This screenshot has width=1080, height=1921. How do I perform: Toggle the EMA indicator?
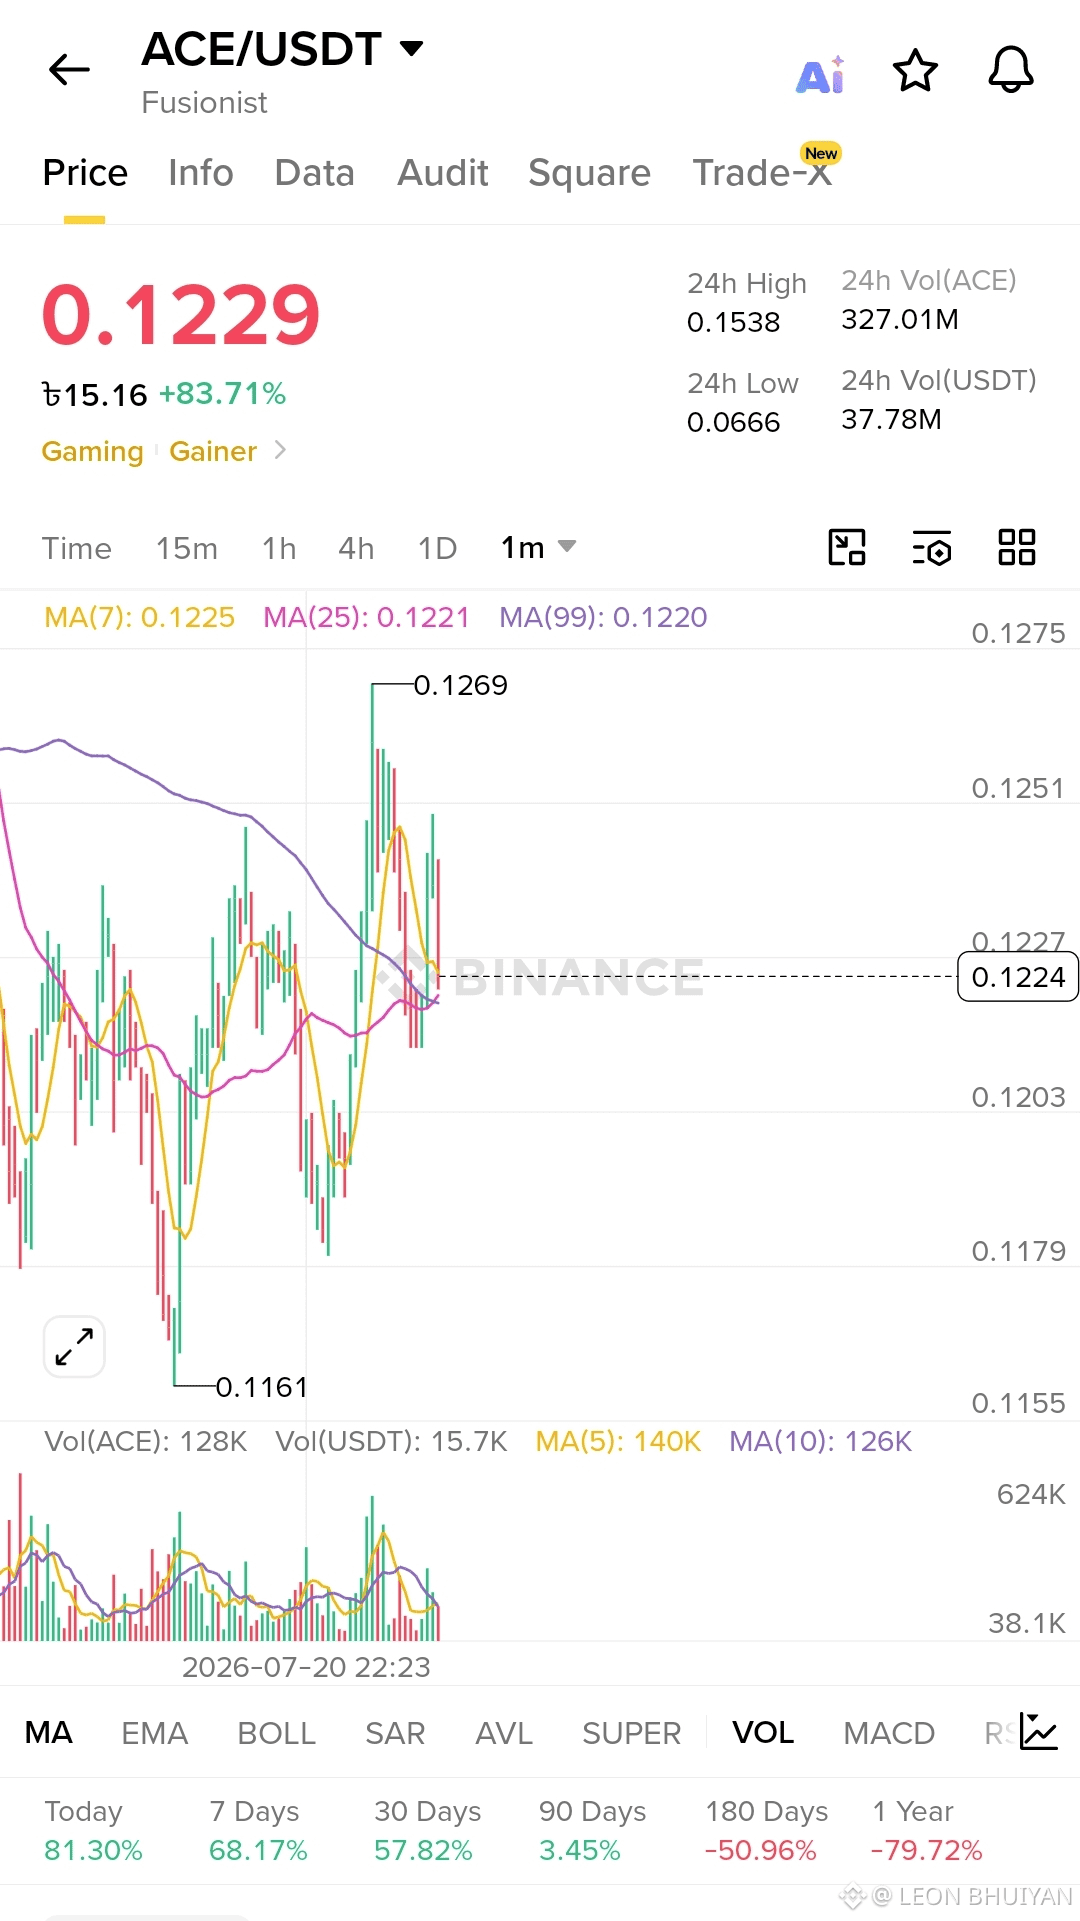pyautogui.click(x=155, y=1732)
